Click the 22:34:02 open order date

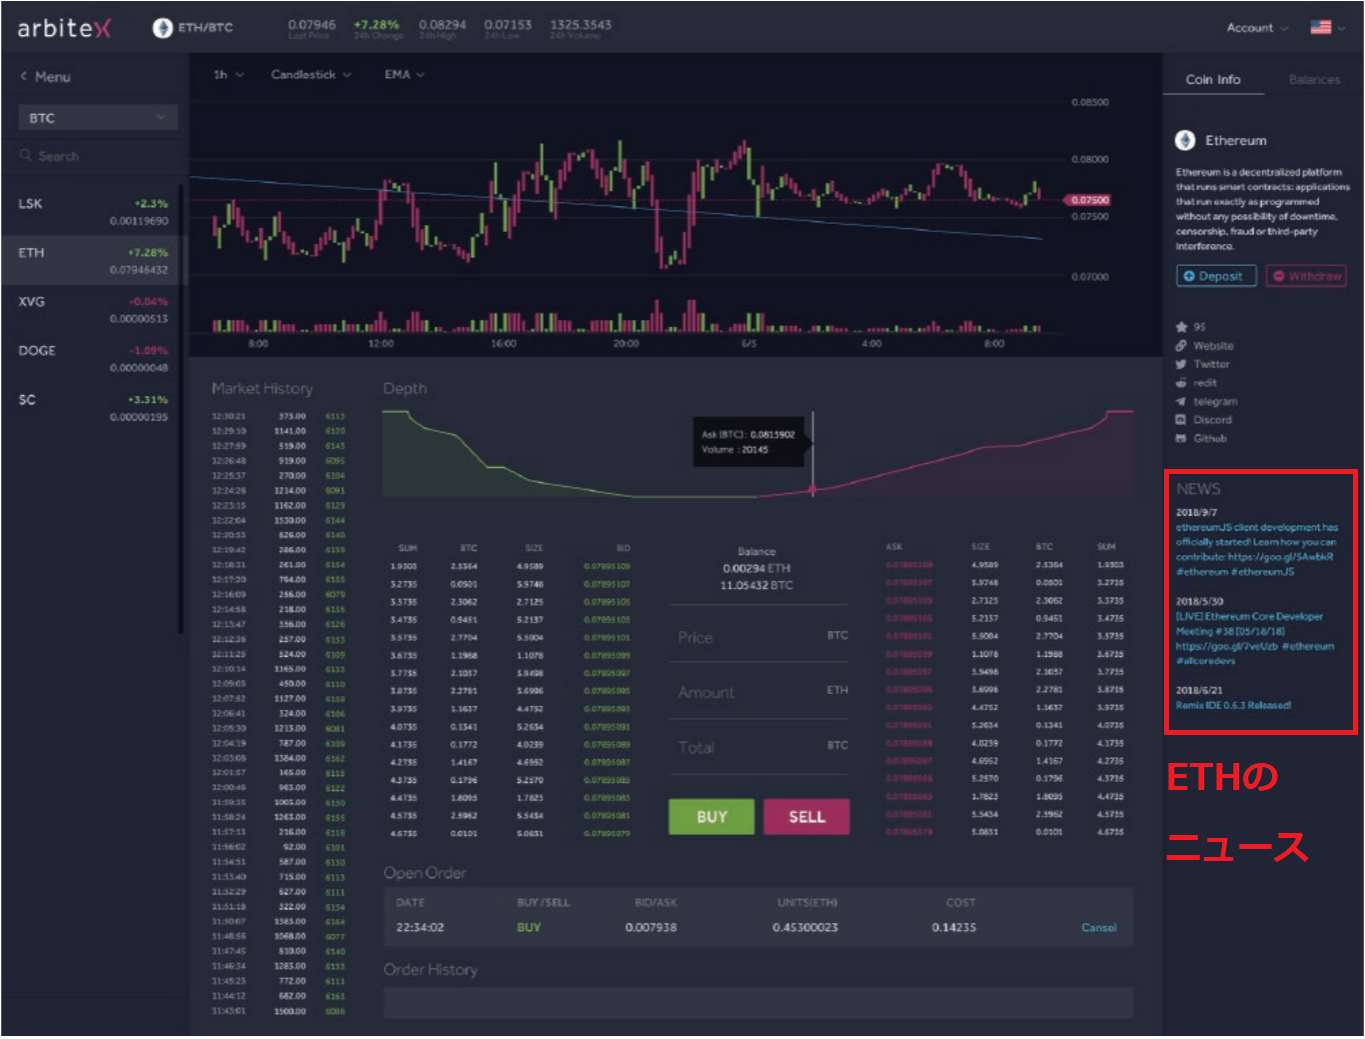(420, 927)
